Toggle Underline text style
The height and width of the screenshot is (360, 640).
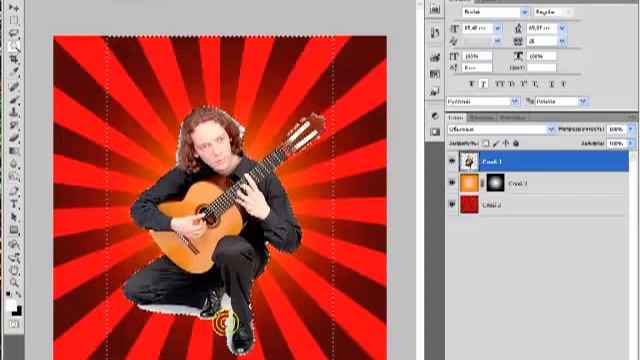[x=551, y=84]
